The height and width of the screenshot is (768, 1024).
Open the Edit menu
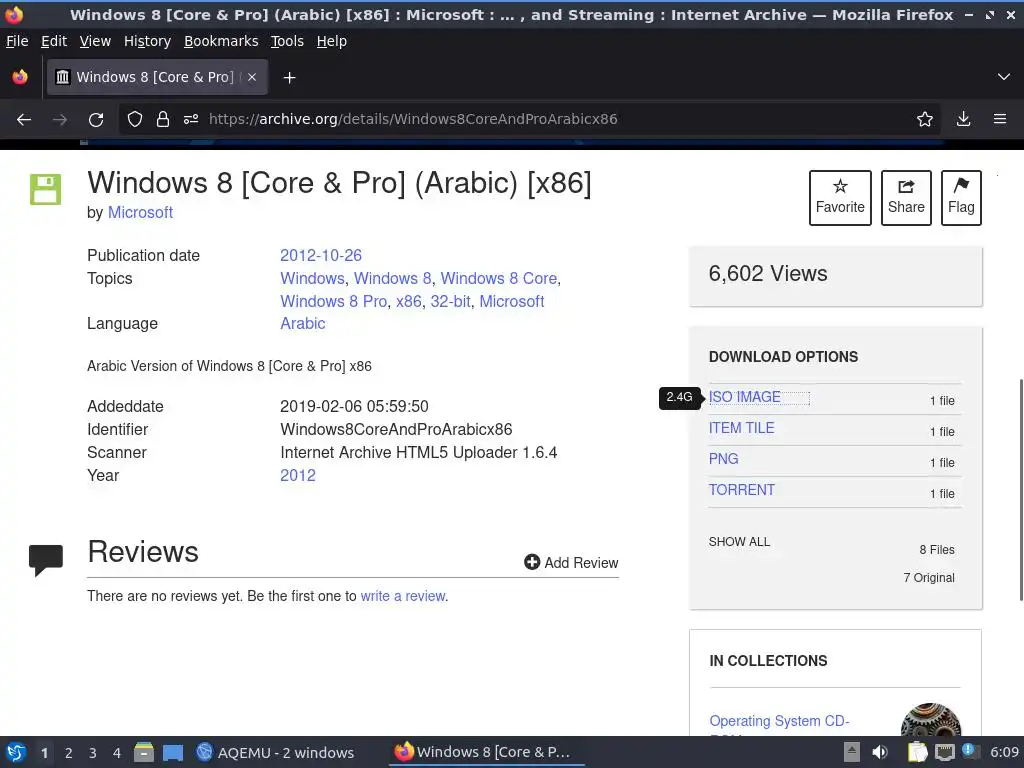point(54,41)
